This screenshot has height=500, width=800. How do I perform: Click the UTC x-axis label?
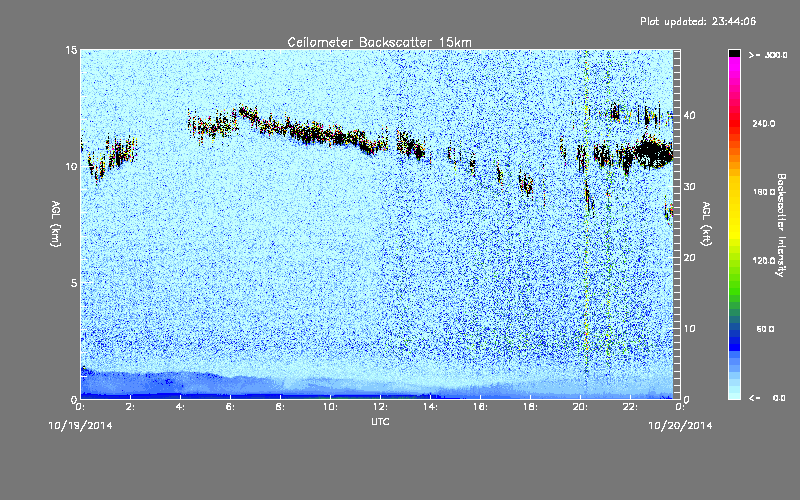tap(380, 422)
